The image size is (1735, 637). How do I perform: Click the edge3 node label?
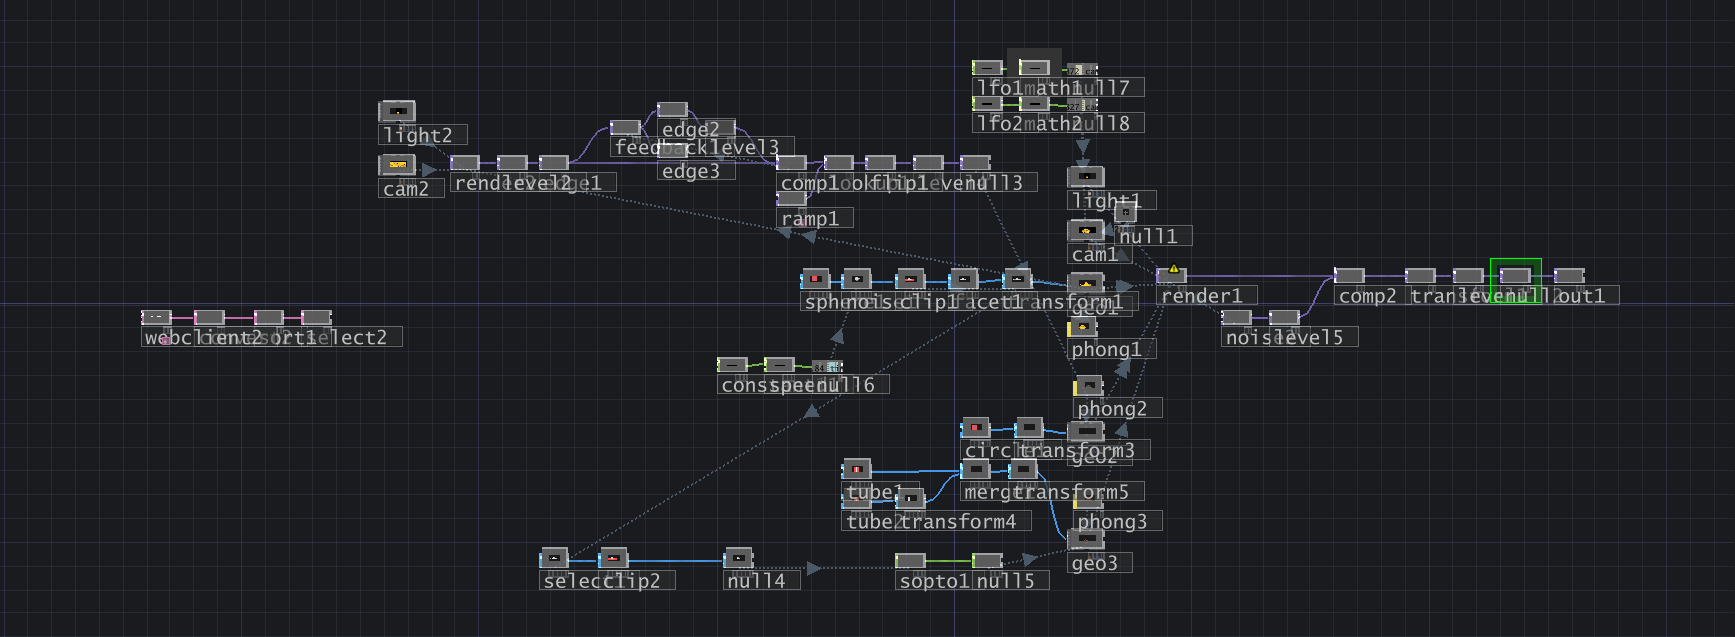[691, 171]
